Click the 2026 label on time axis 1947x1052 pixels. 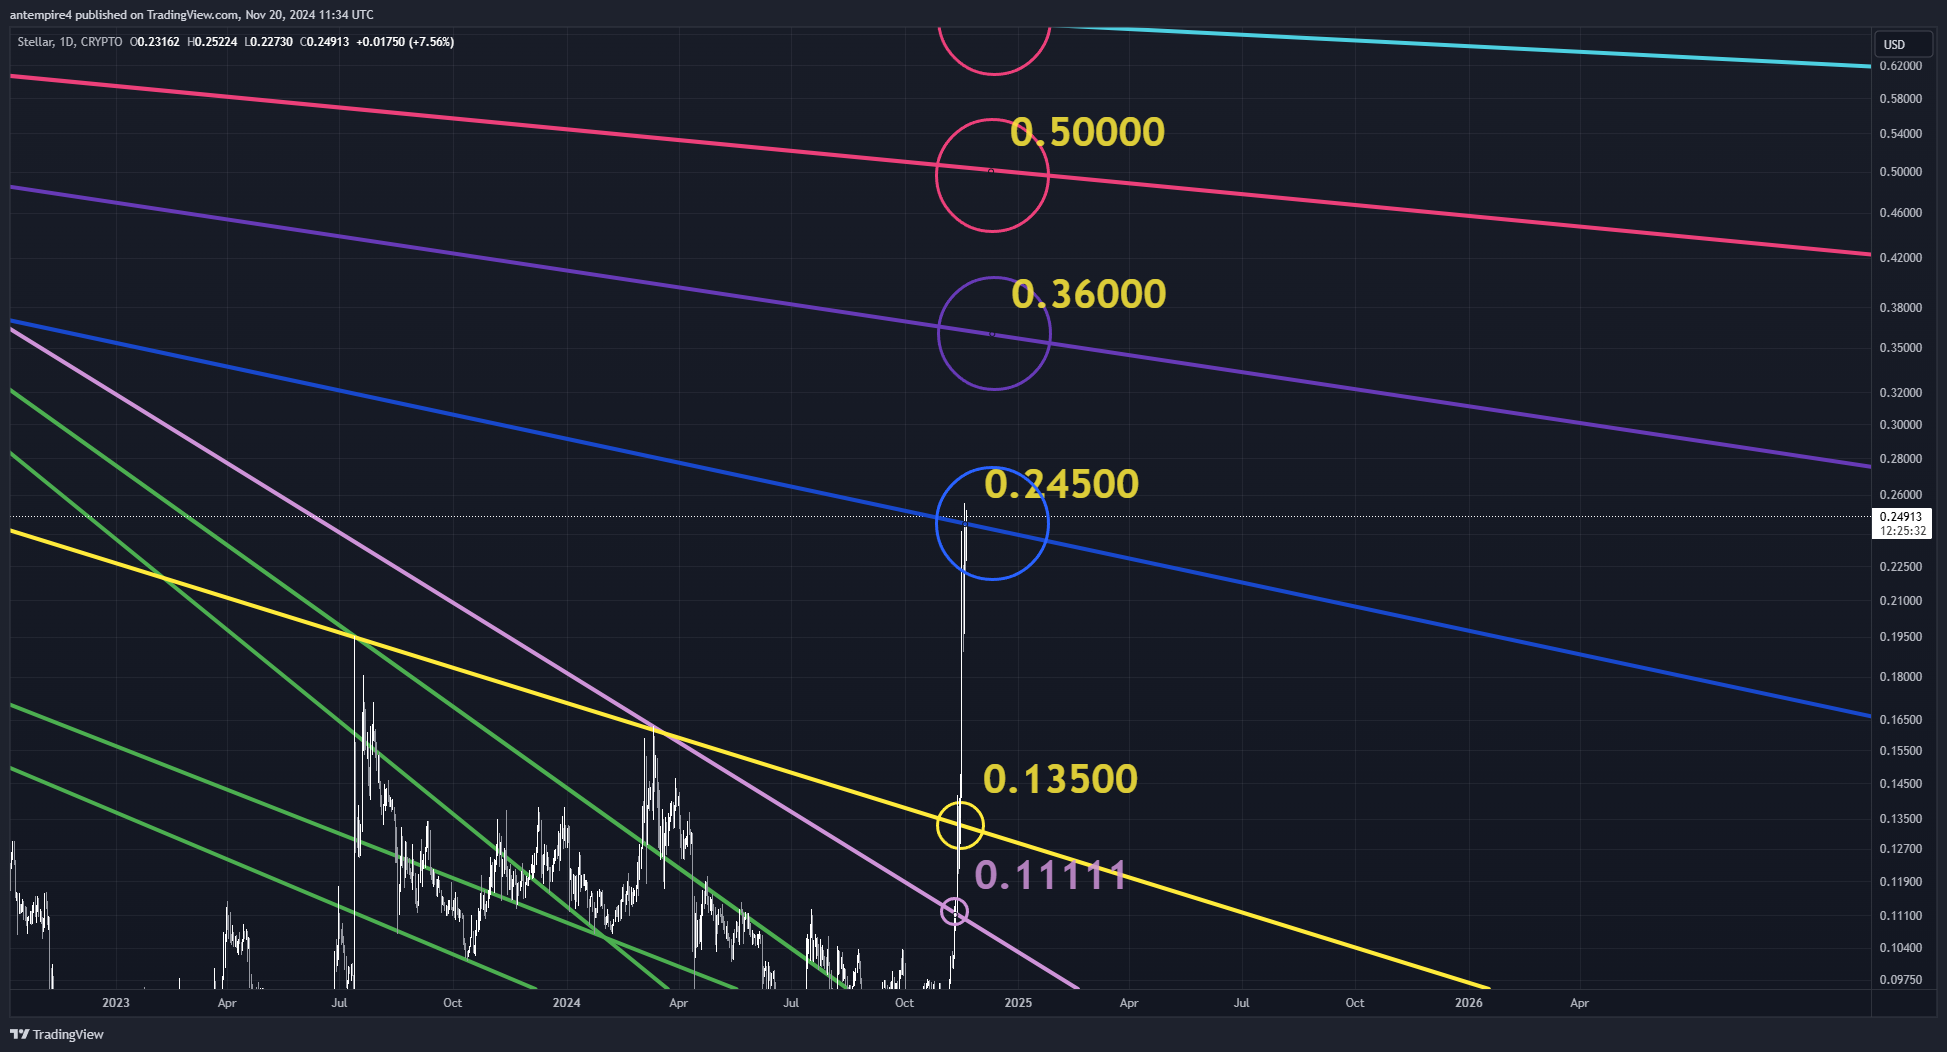pos(1469,1002)
